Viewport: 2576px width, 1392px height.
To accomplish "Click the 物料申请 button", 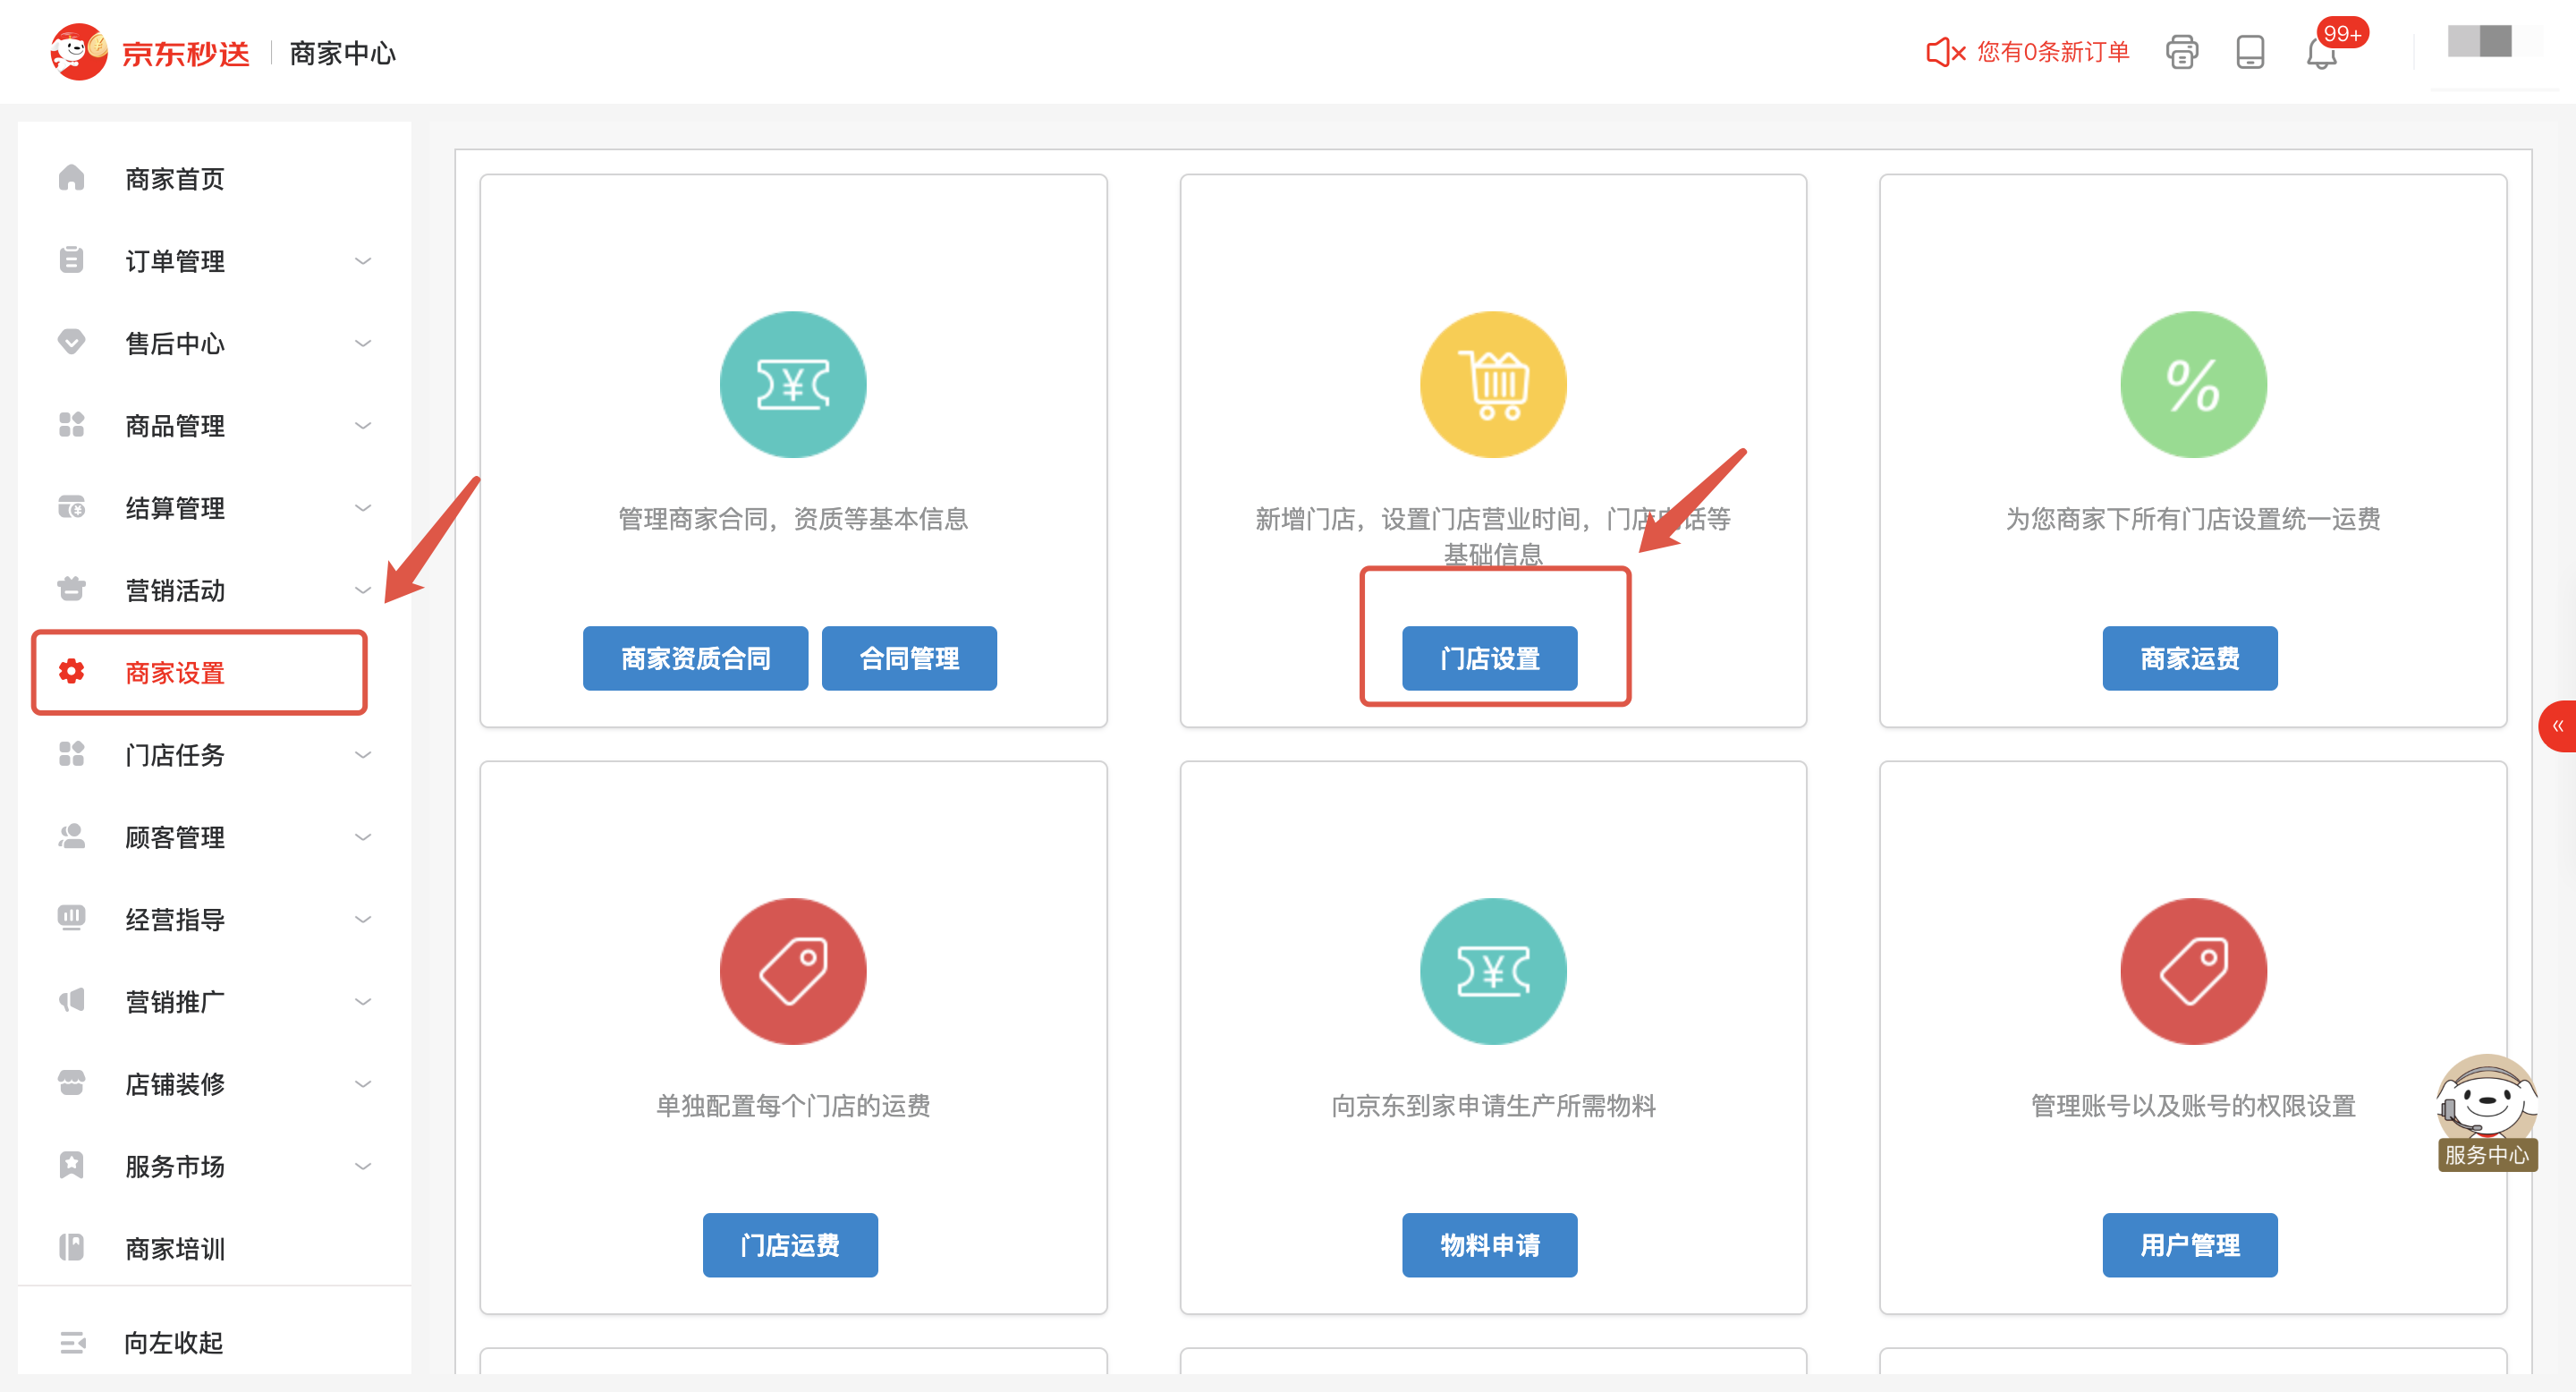I will click(1490, 1245).
